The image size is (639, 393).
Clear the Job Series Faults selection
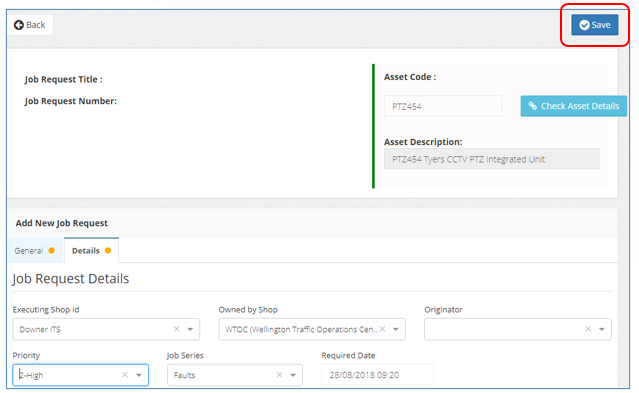click(x=279, y=375)
